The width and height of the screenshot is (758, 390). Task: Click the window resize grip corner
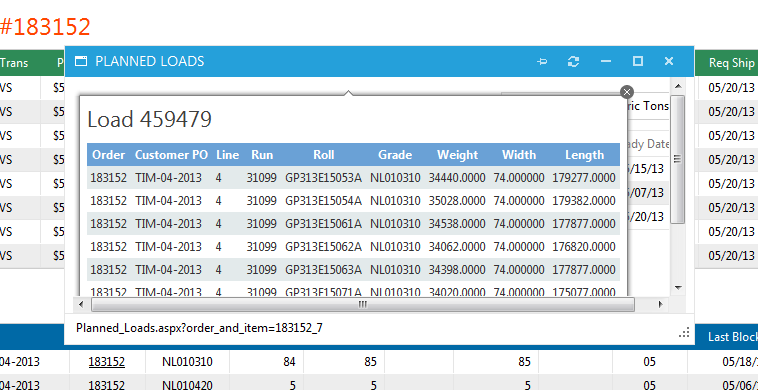click(x=684, y=332)
